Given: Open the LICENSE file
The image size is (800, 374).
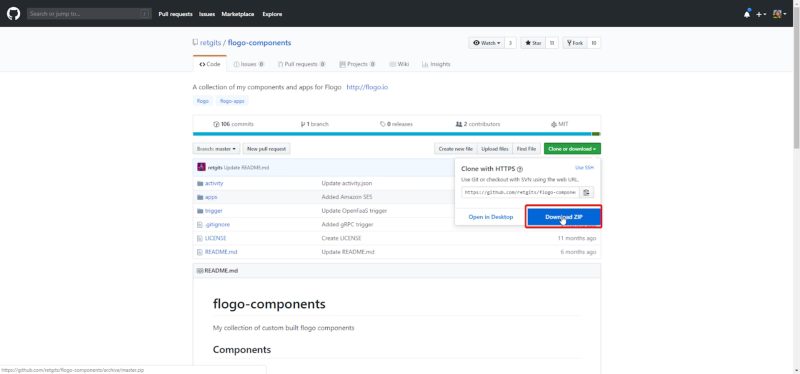Looking at the screenshot, I should coord(215,238).
